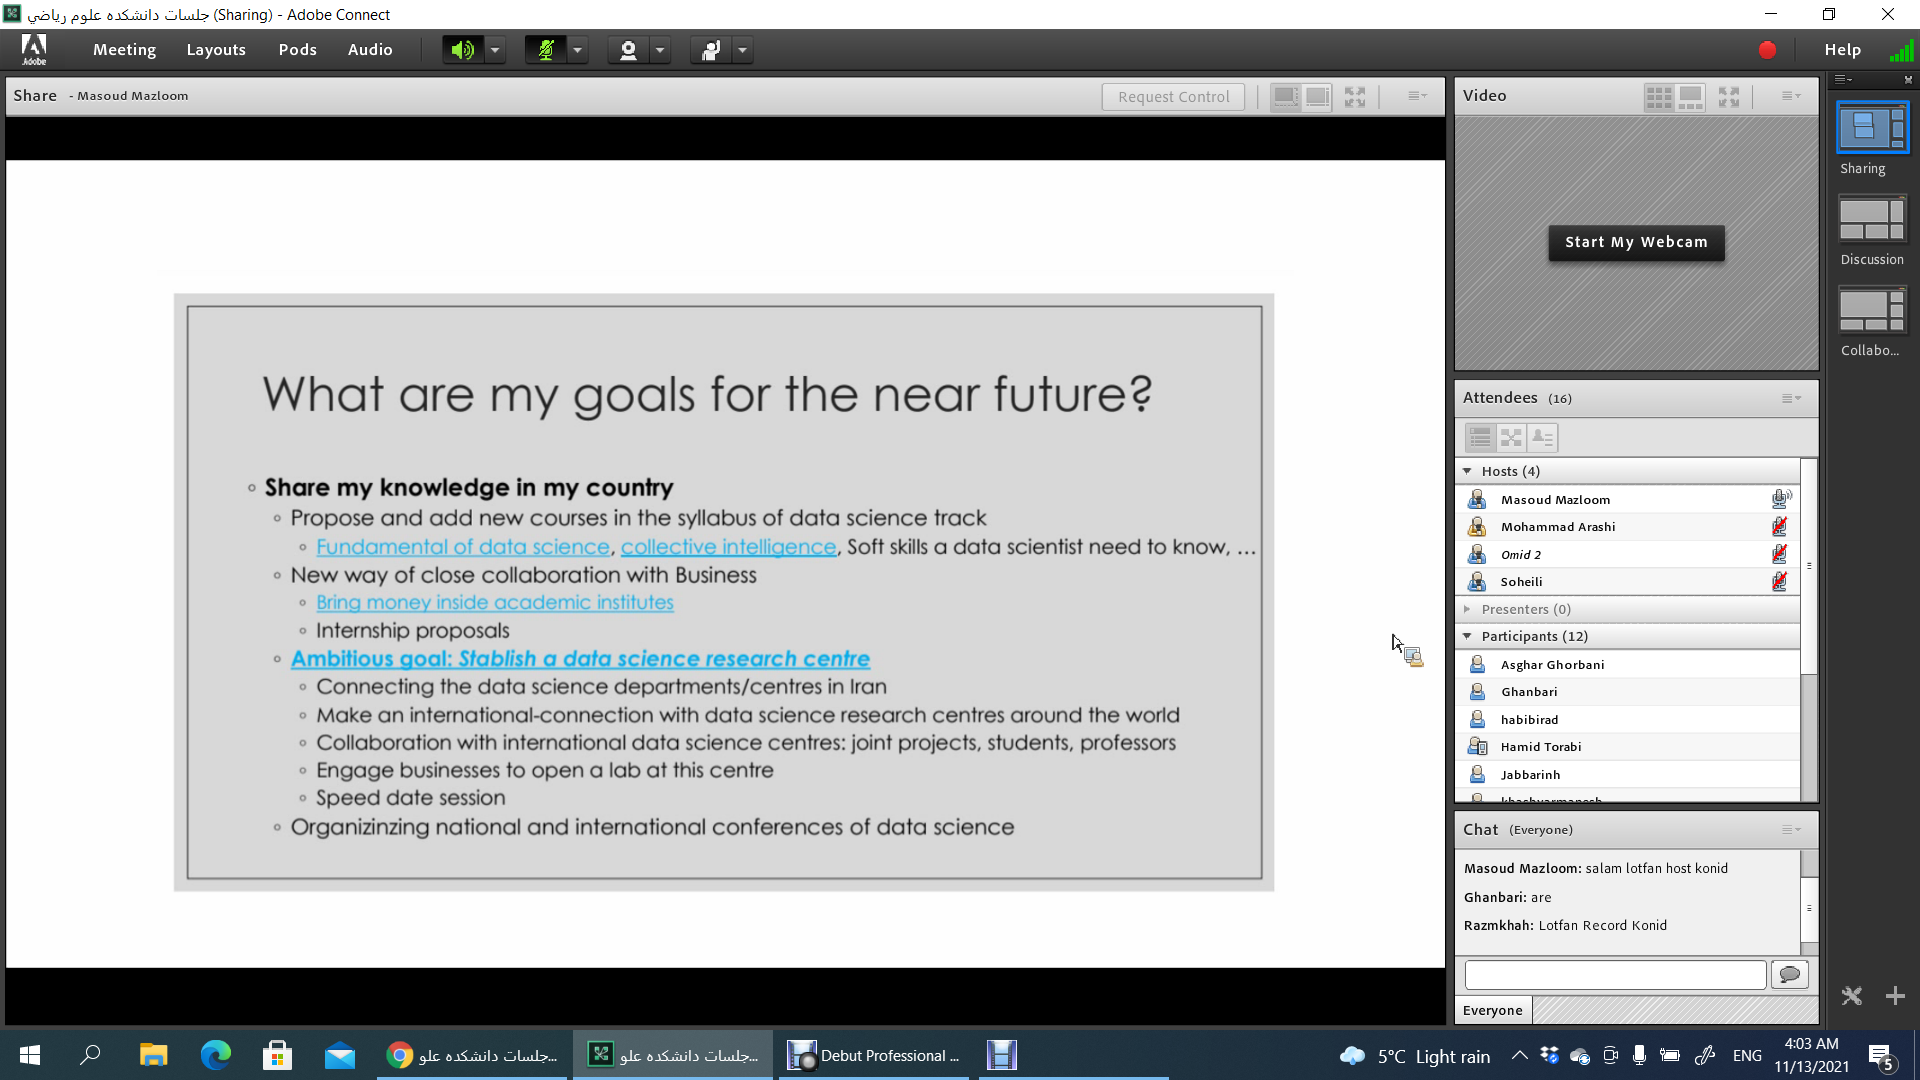Open the speaker options dropdown arrow
1920x1080 pixels.
click(x=495, y=50)
